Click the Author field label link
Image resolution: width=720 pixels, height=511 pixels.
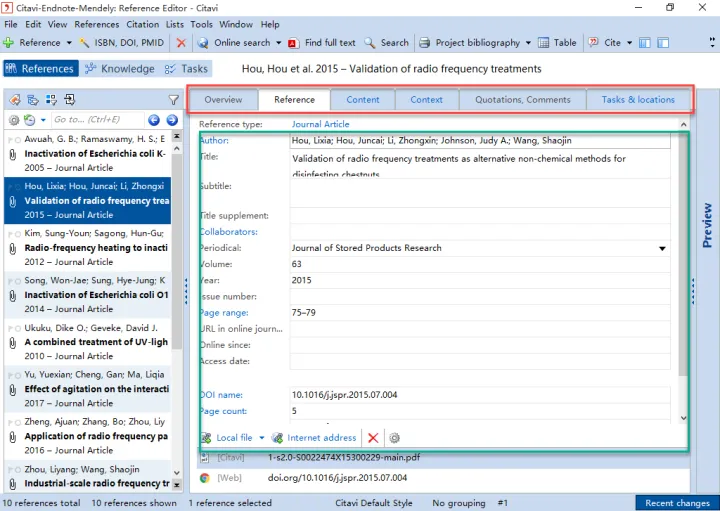tap(215, 140)
